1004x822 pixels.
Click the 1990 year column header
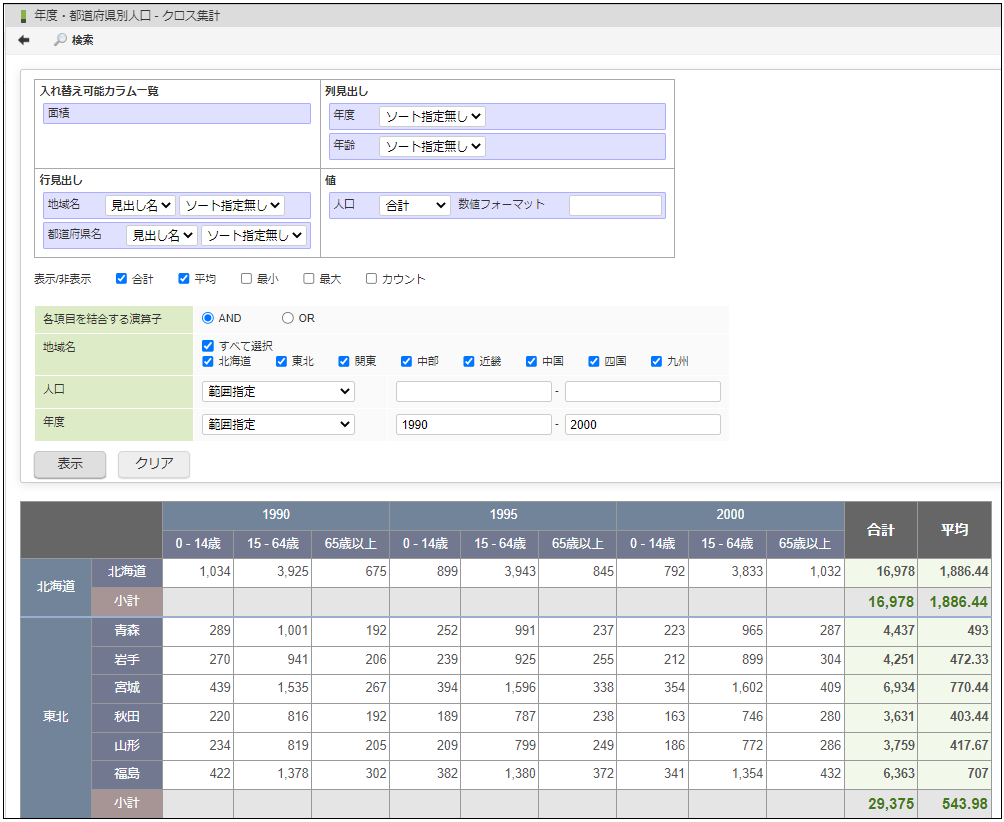click(276, 515)
